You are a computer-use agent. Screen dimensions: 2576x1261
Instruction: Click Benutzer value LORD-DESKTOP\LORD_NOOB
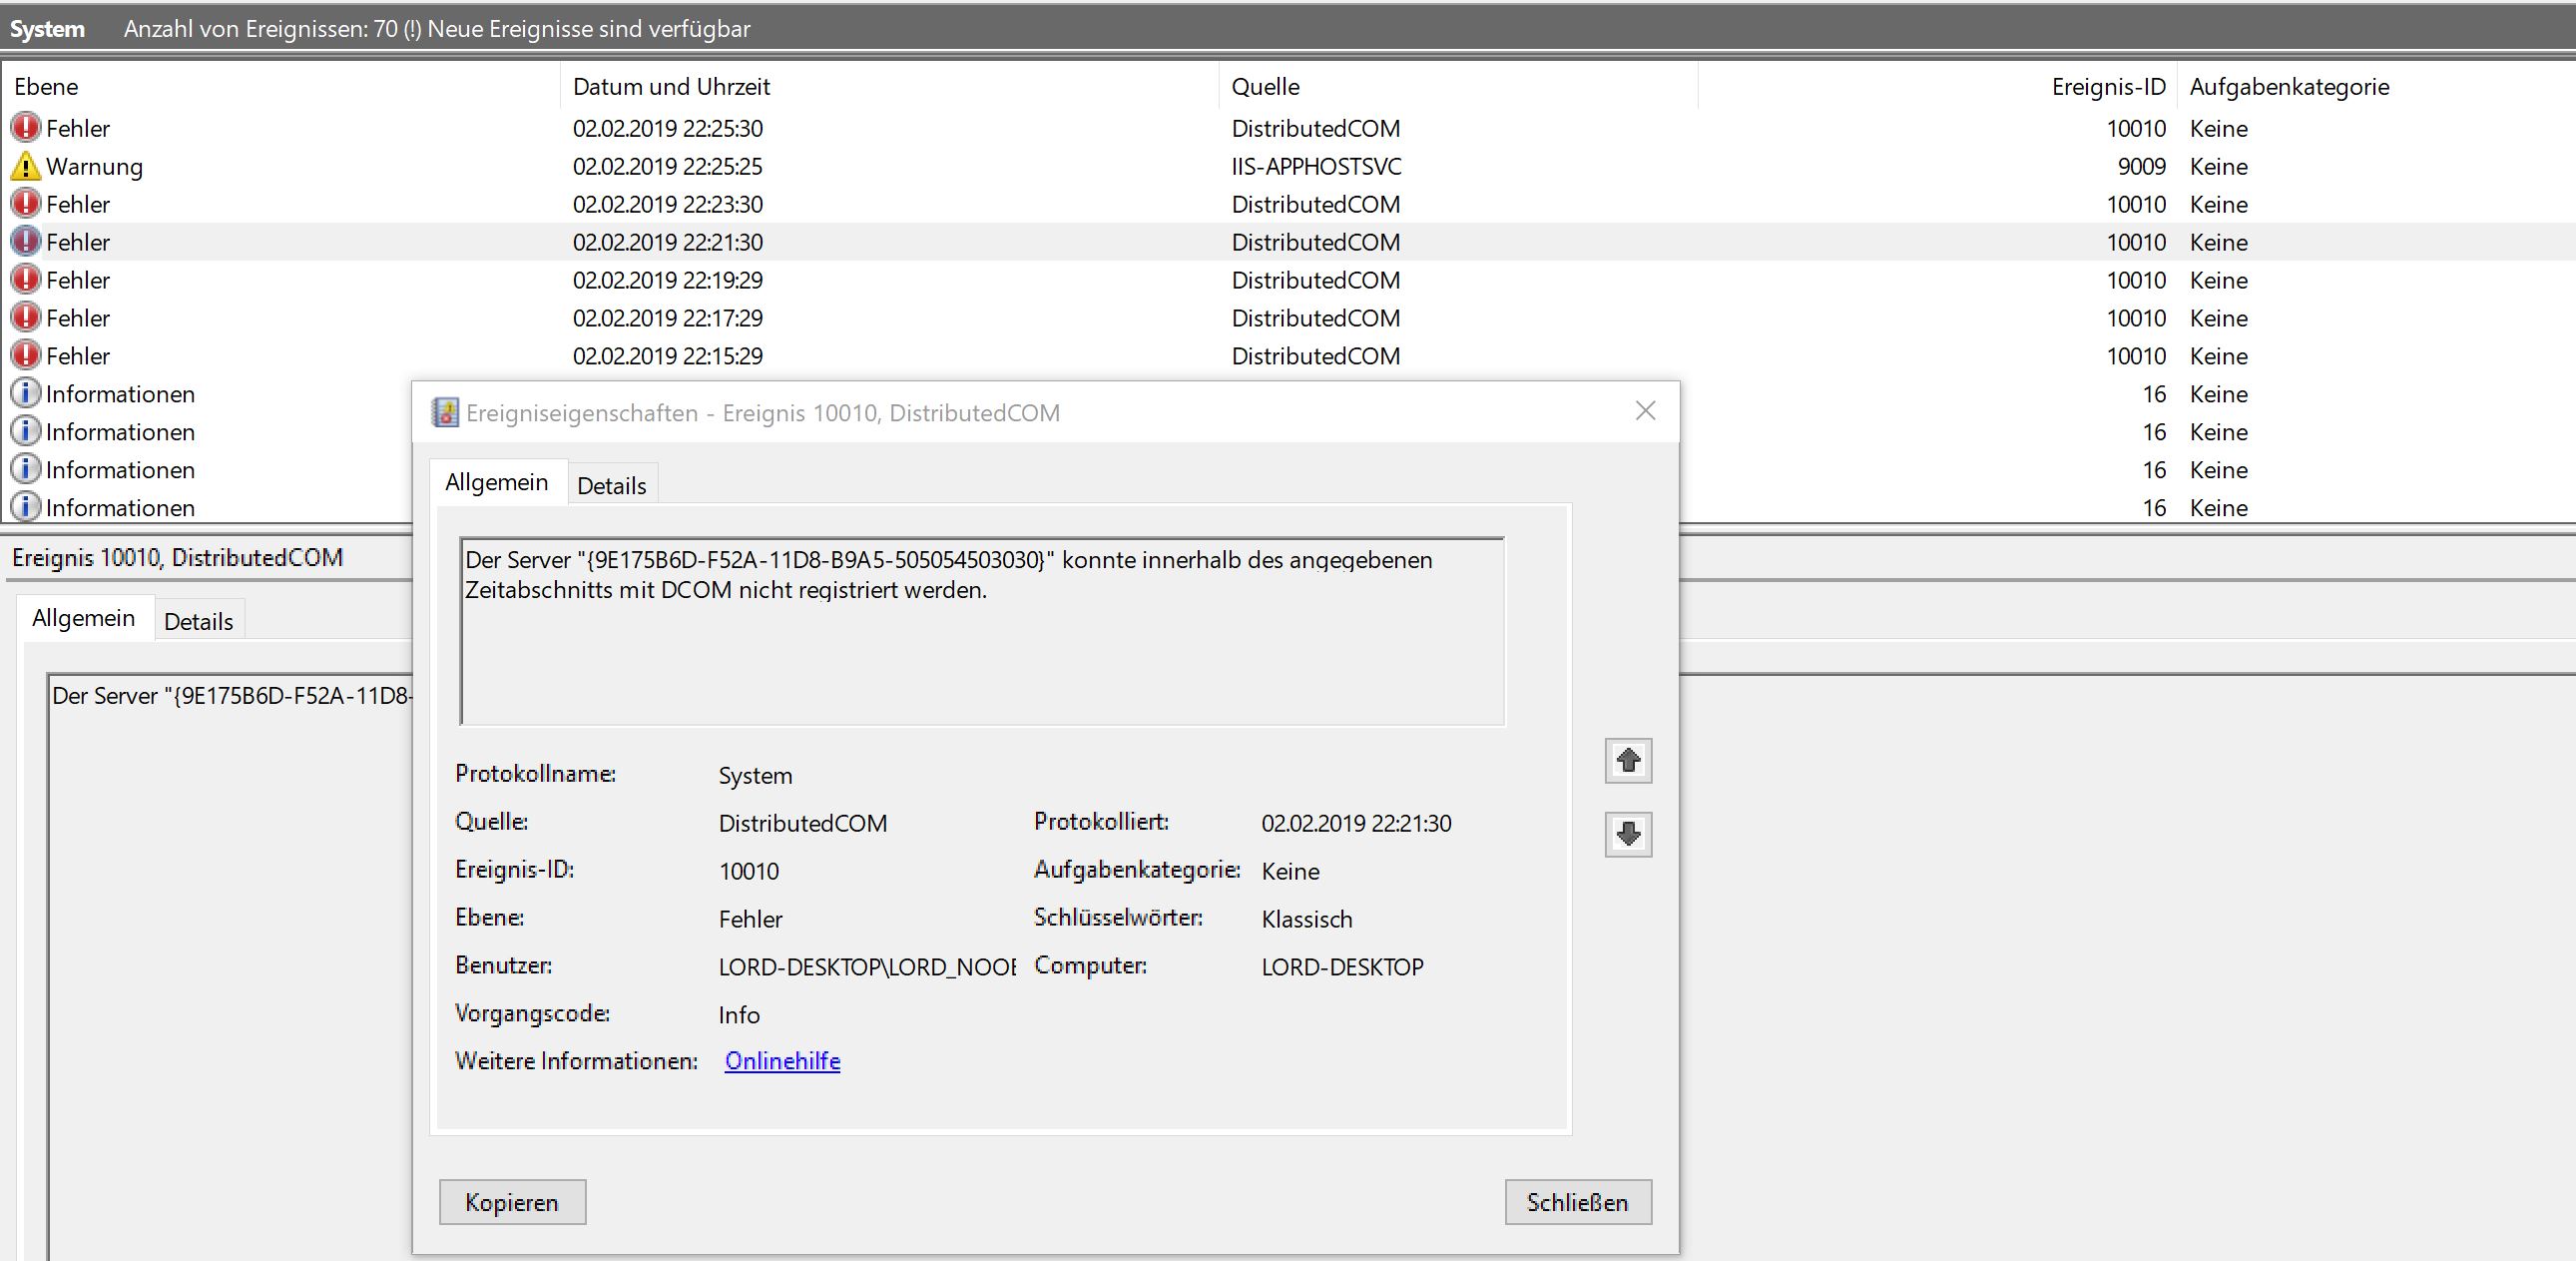tap(867, 967)
